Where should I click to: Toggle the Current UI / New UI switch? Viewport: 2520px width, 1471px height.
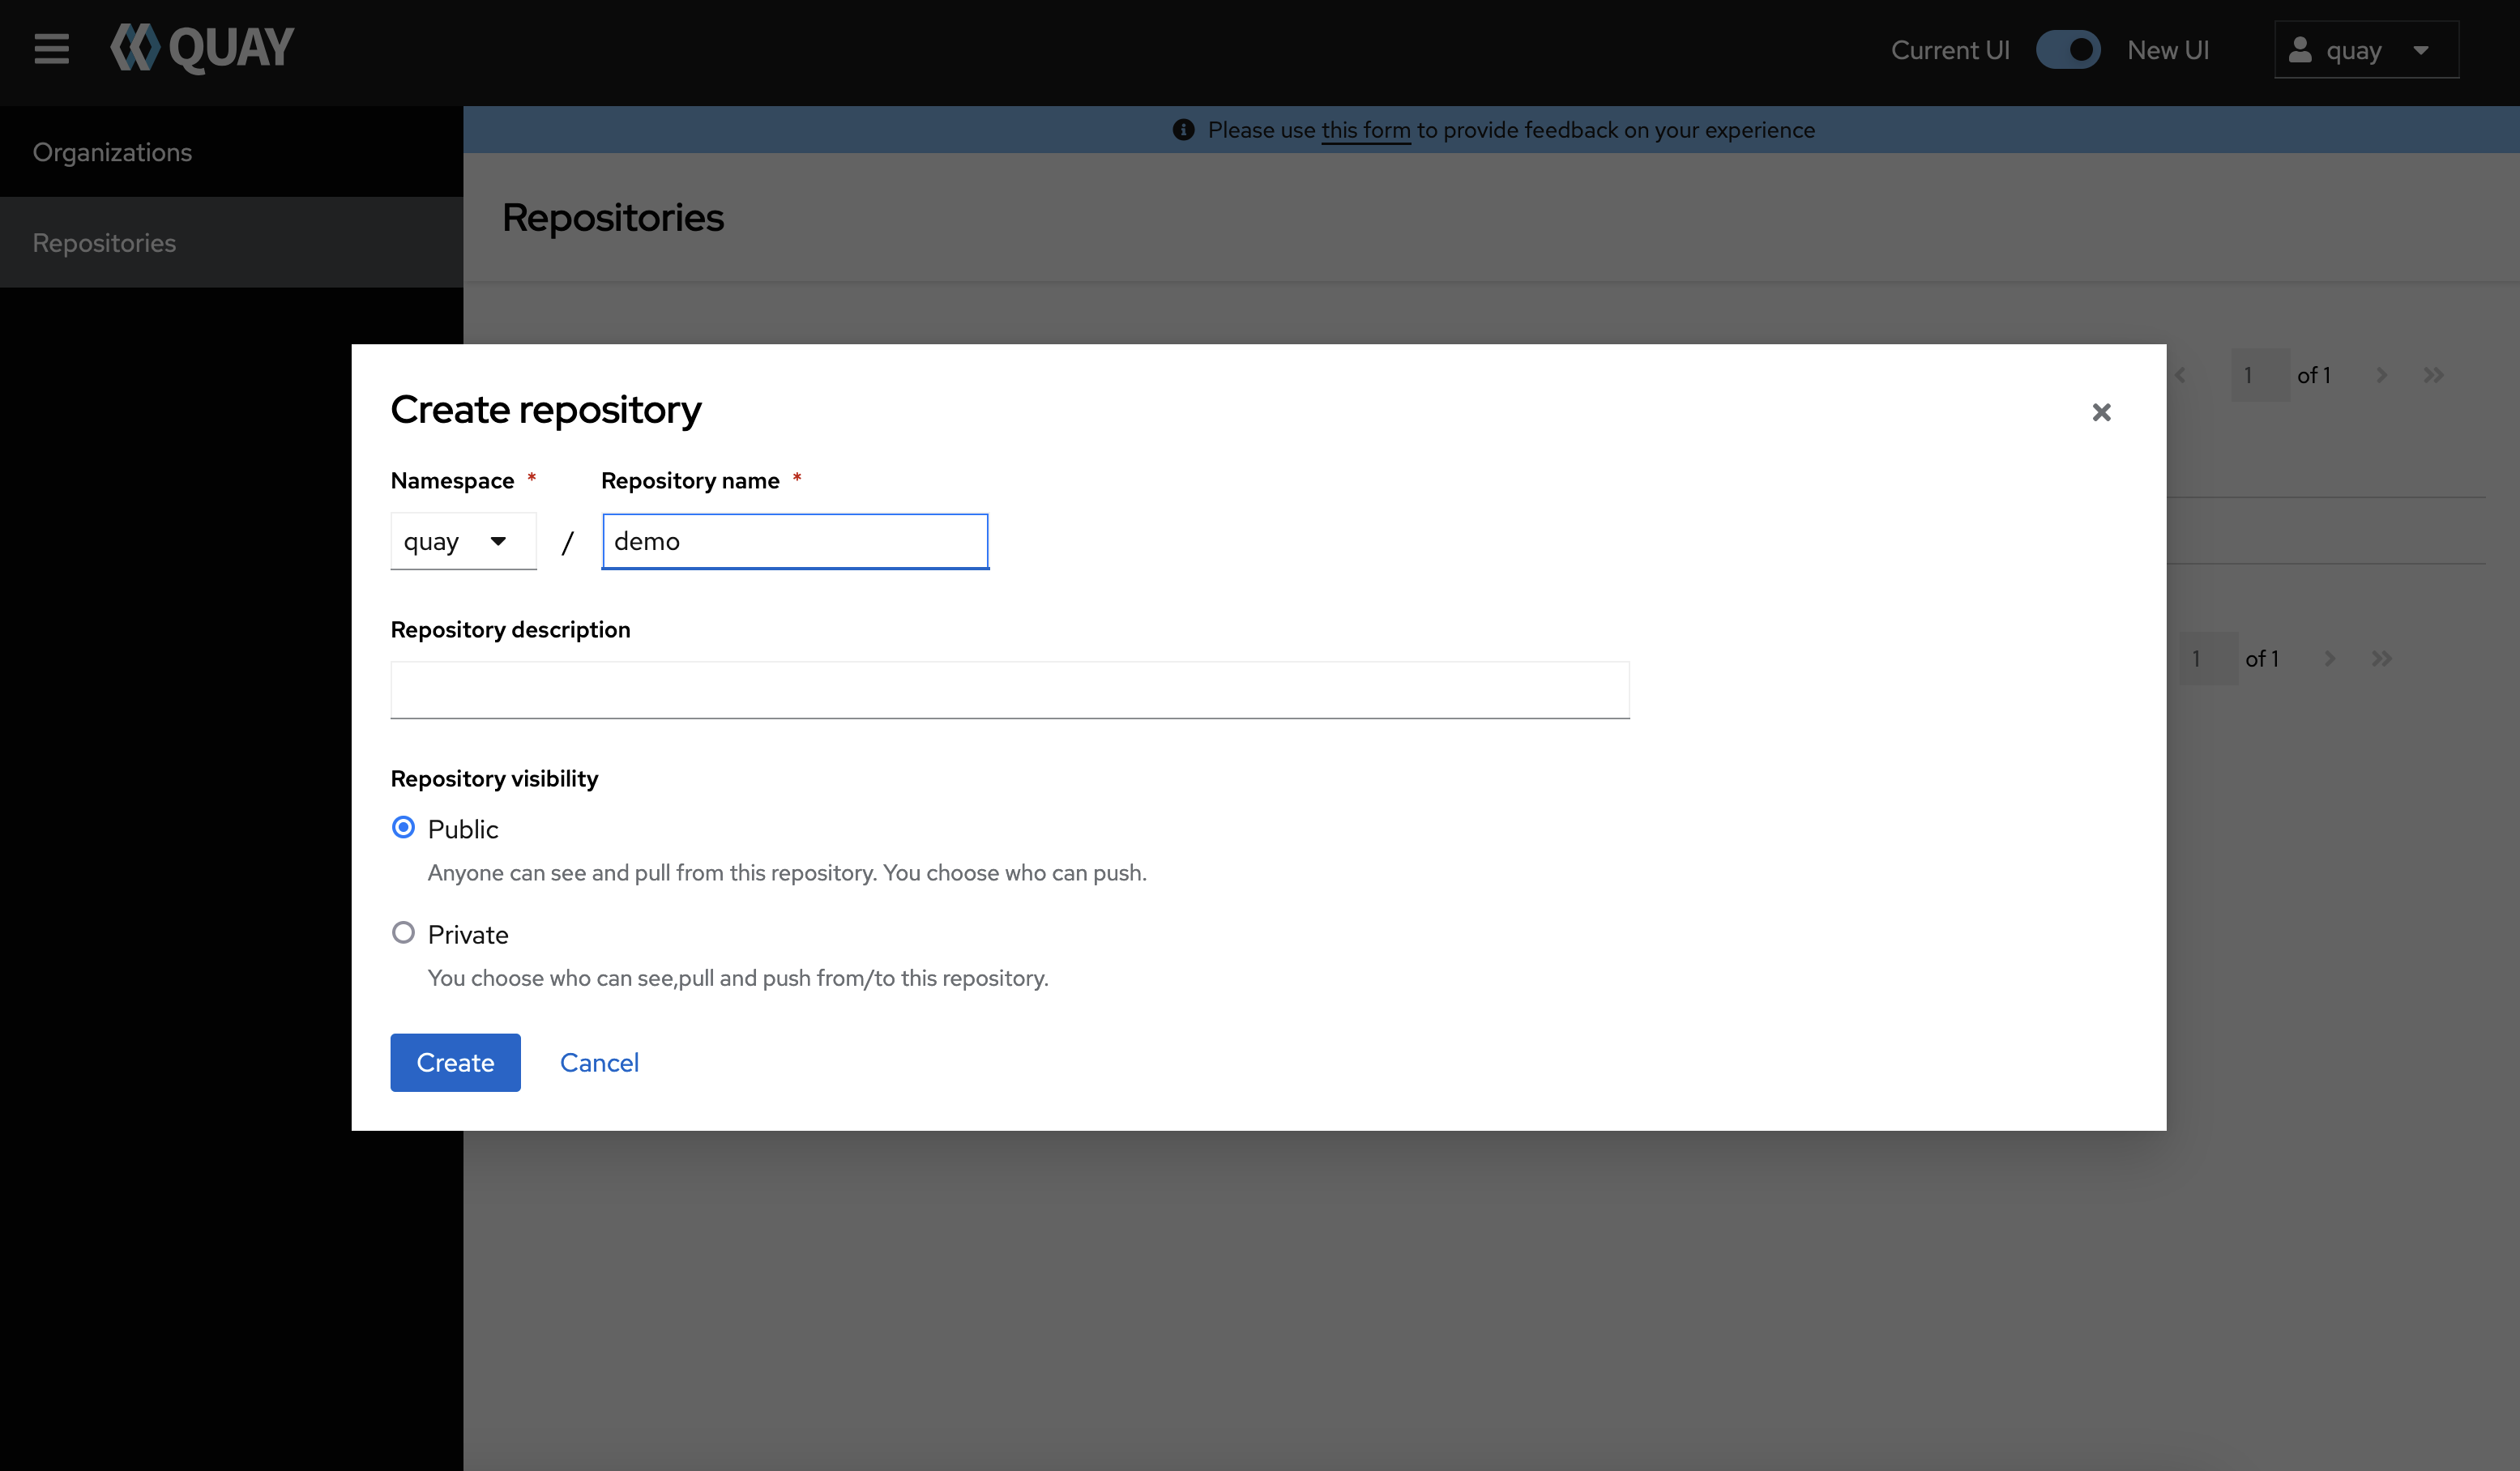[2067, 50]
